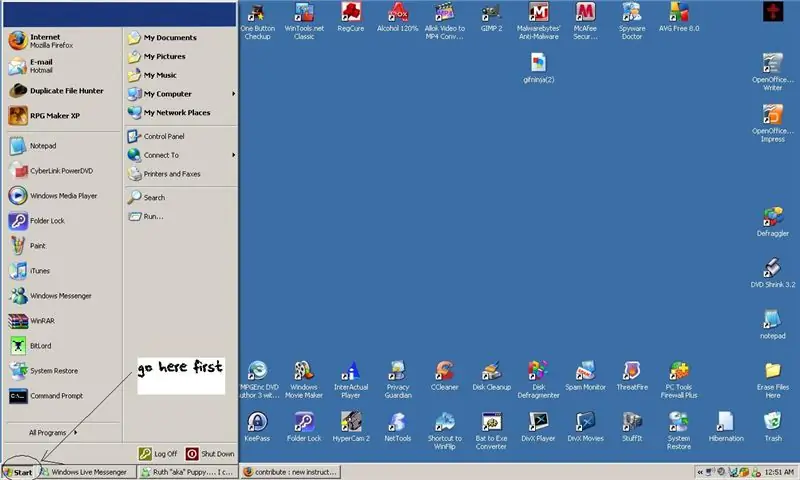The width and height of the screenshot is (800, 480).
Task: Switch to Ruth "aka" Puppy taskbar window
Action: tap(188, 472)
